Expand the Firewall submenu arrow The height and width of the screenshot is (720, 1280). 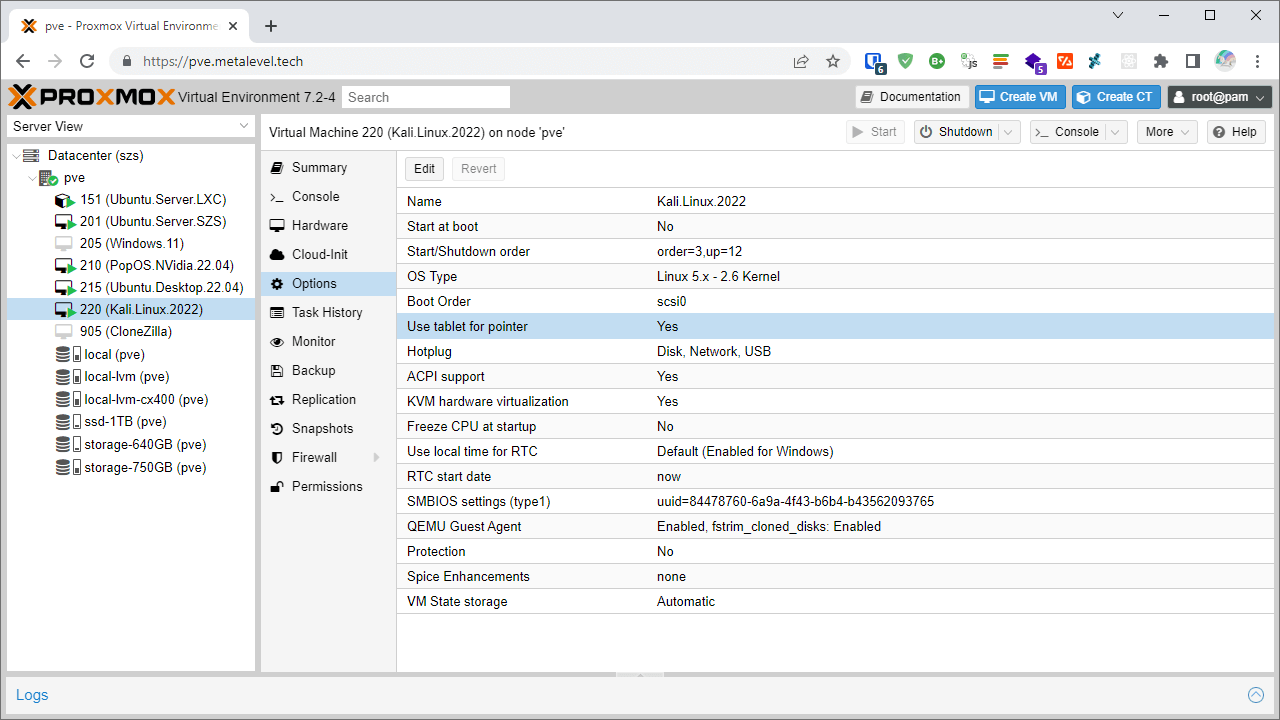(x=377, y=458)
